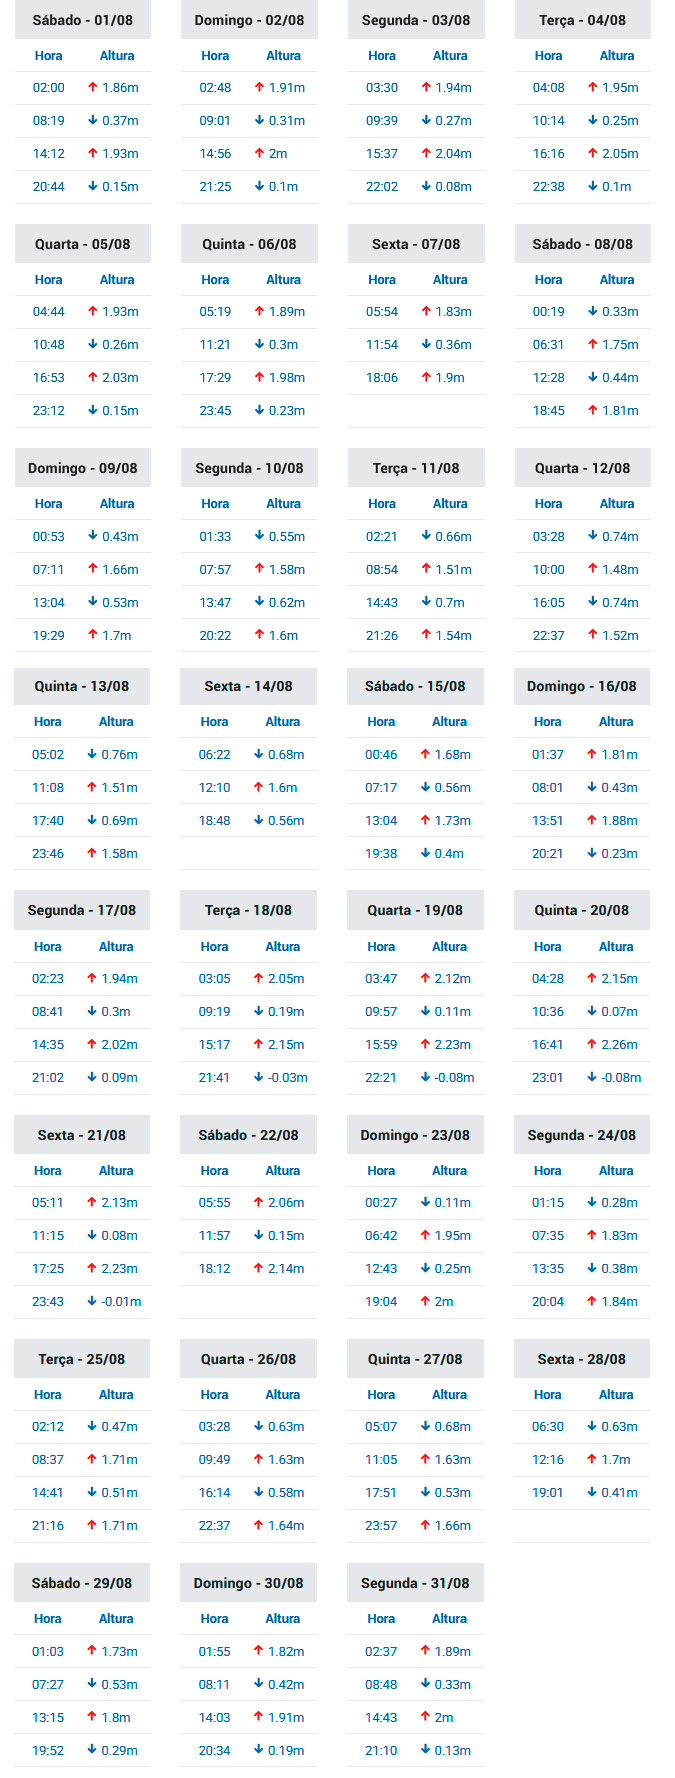675x1778 pixels.
Task: Click blue down arrow beside 0.37m on Sábado 01/08
Action: pyautogui.click(x=93, y=120)
